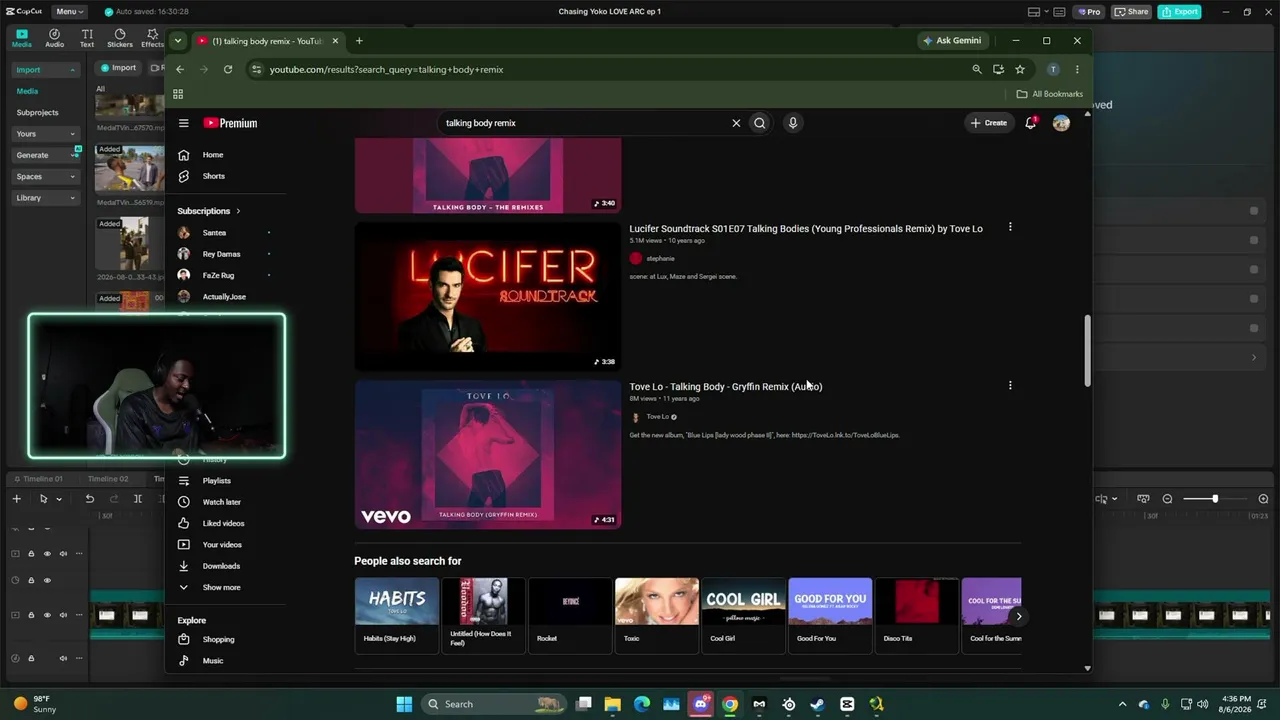
Task: Bookmark this page with the star icon
Action: click(1020, 69)
